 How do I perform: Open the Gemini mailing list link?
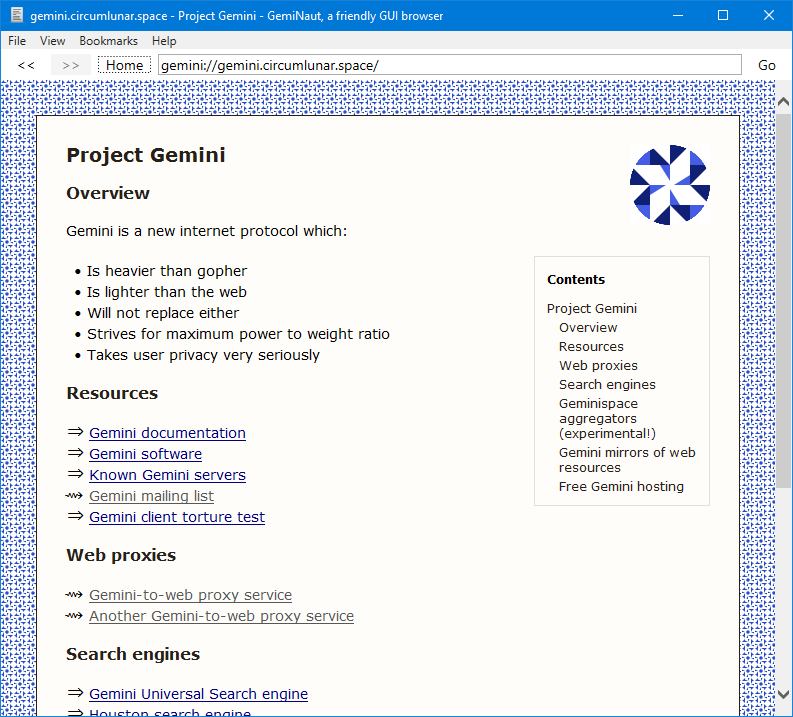coord(151,496)
